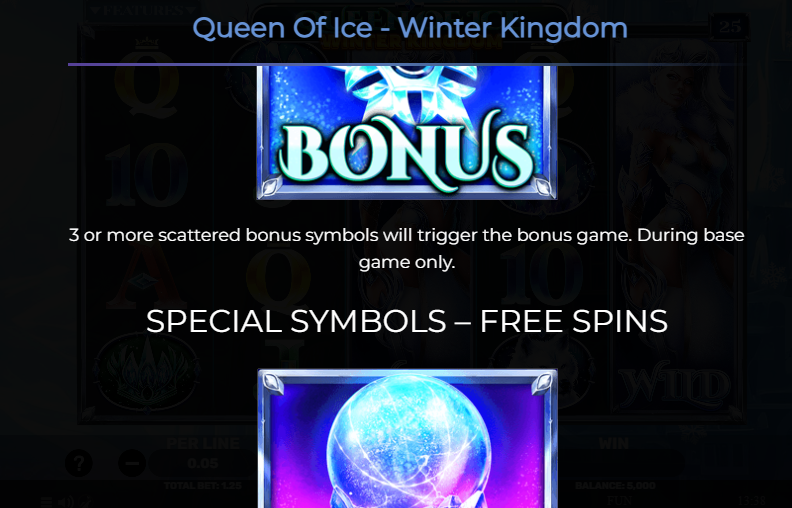Image resolution: width=792 pixels, height=508 pixels.
Task: Mute sound using the speaker icon
Action: coord(66,501)
